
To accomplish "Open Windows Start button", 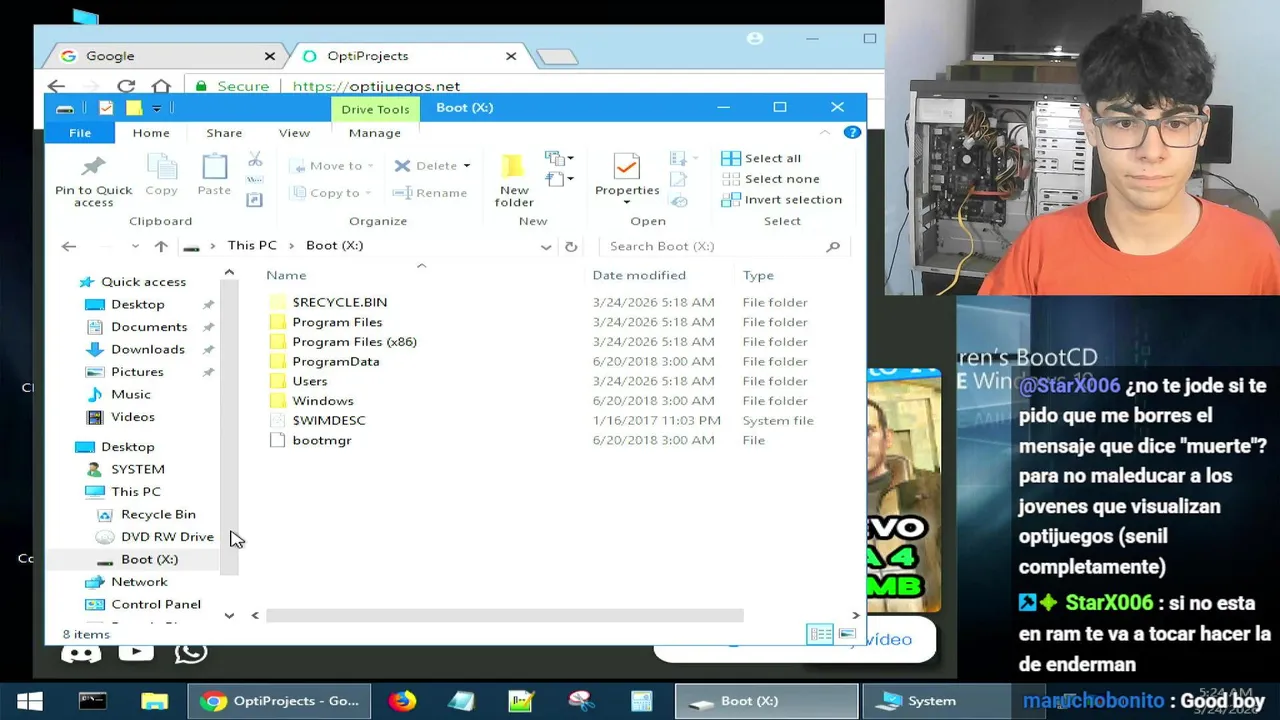I will pyautogui.click(x=29, y=701).
